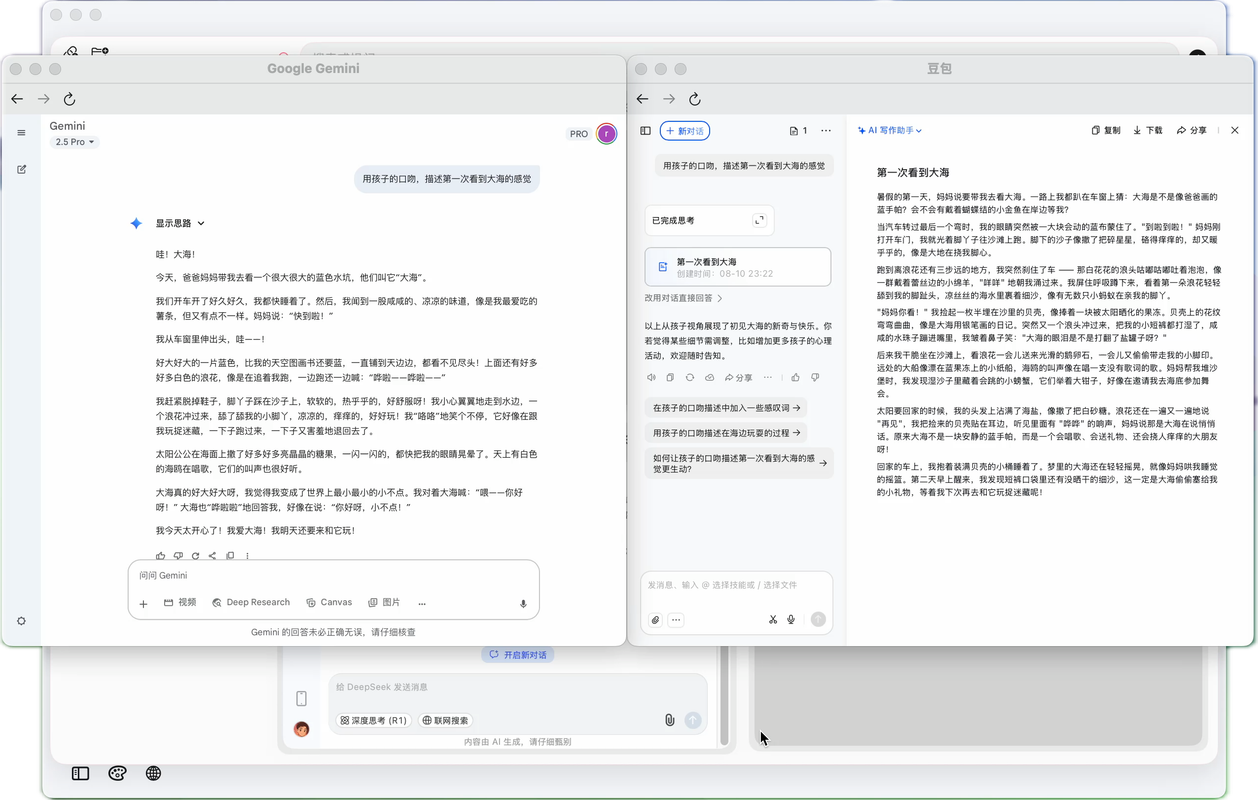Choose suggestion 在孩子的口吻描述中加入一些感叹词
Screen dimensions: 1258x800
pos(726,408)
